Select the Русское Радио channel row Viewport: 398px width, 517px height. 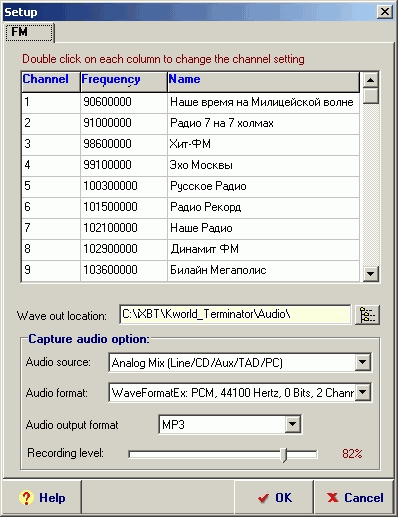click(190, 186)
